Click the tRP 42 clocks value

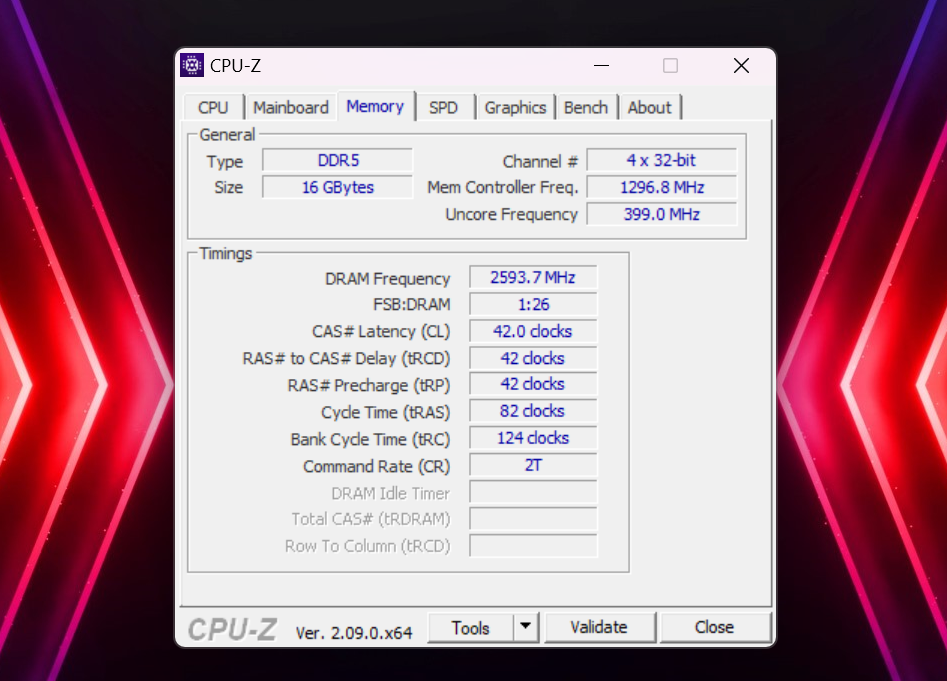tap(533, 384)
